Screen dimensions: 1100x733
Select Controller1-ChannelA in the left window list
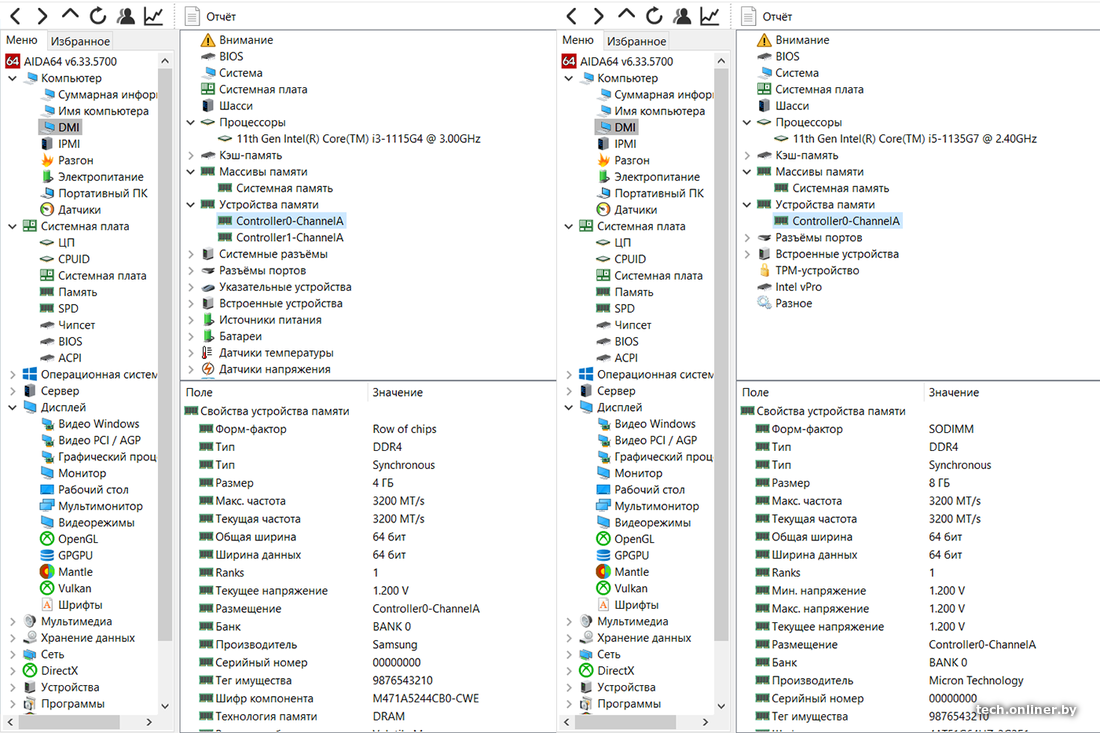[x=281, y=238]
